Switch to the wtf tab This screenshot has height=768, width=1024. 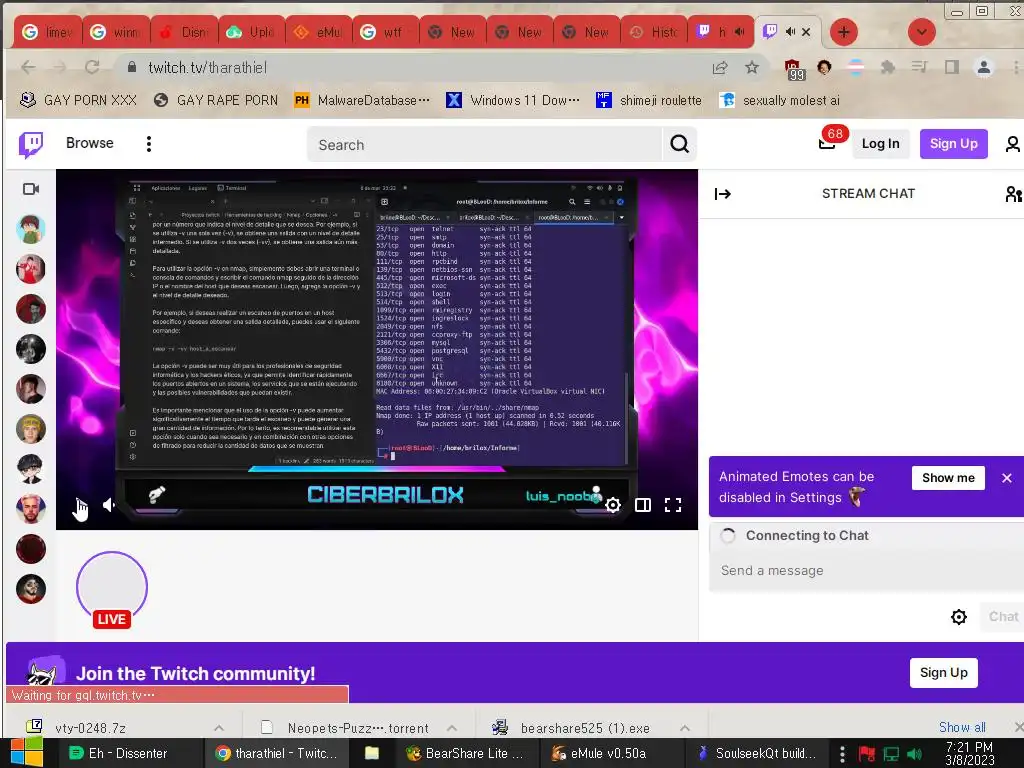pos(385,32)
